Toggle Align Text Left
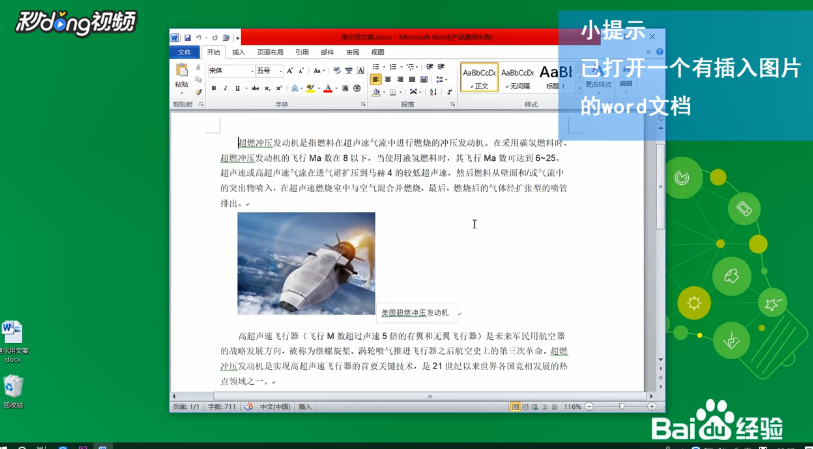This screenshot has height=449, width=813. [x=376, y=79]
